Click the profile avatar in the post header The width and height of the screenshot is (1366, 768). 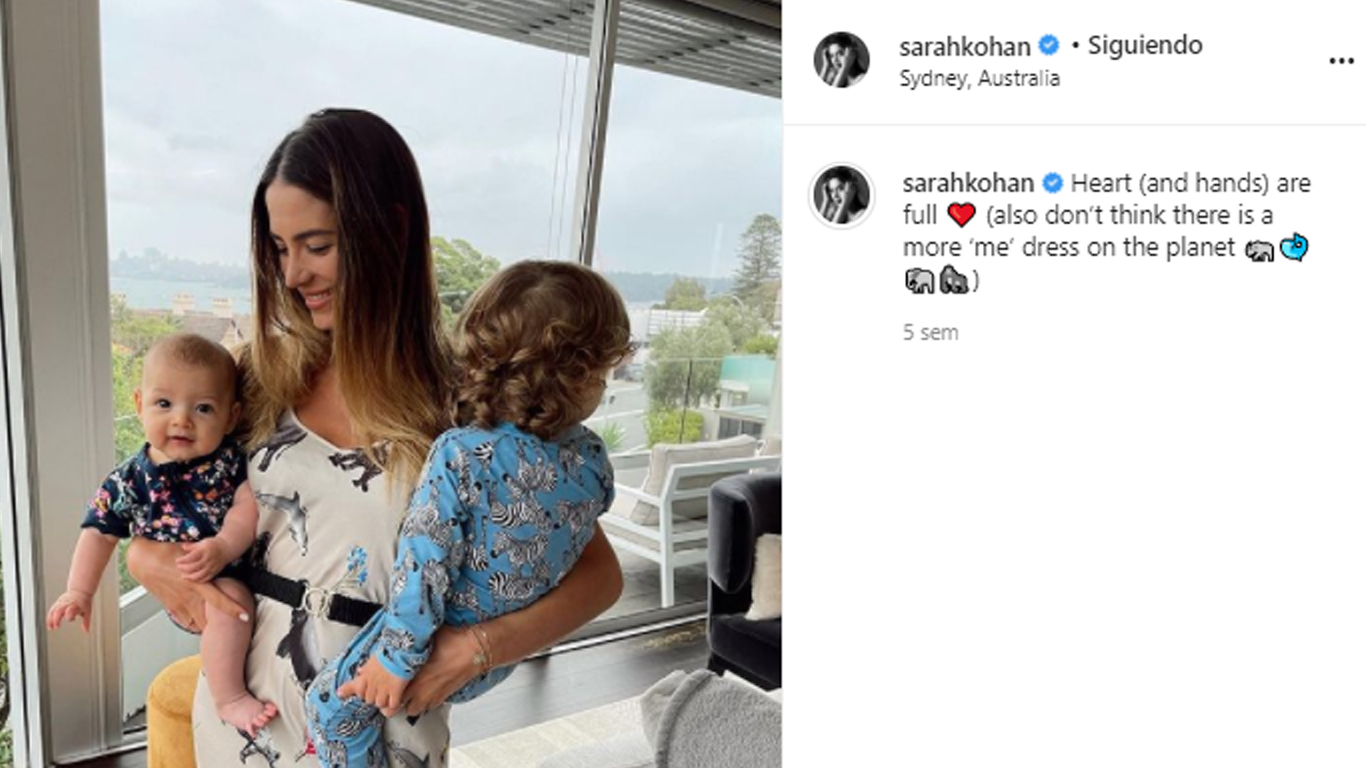[841, 59]
